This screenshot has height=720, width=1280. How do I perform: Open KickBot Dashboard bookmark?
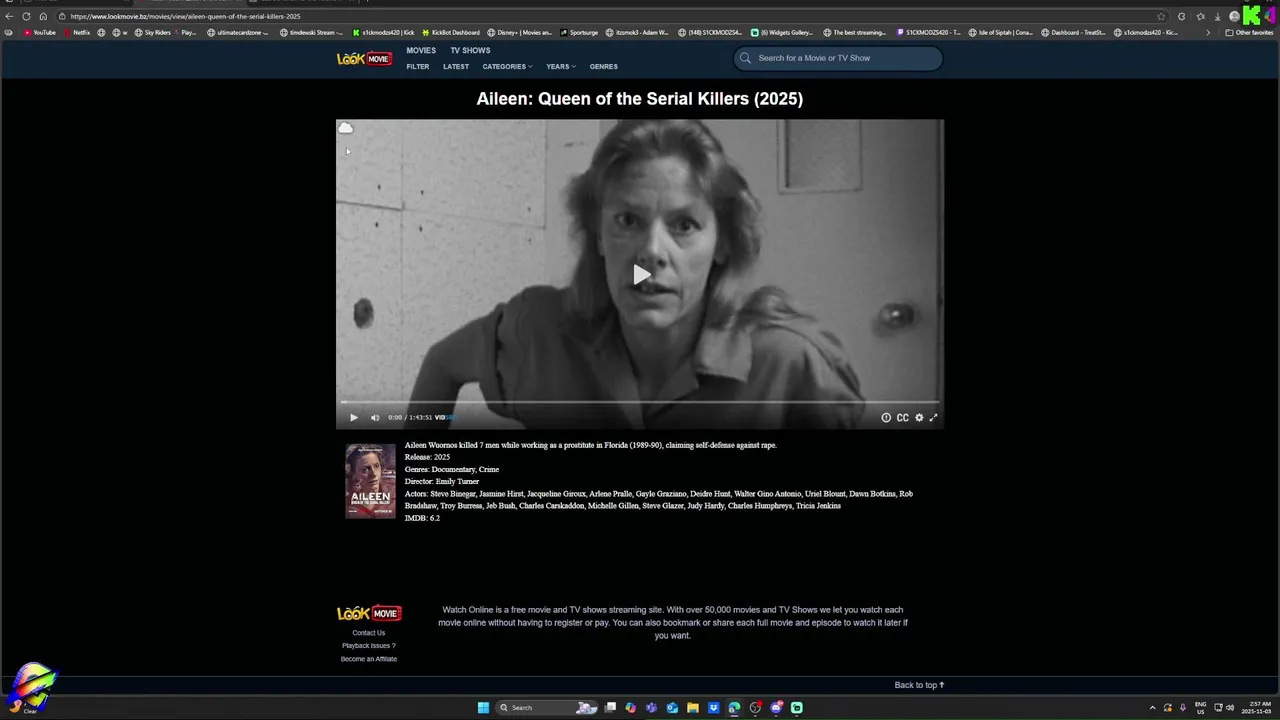click(451, 32)
